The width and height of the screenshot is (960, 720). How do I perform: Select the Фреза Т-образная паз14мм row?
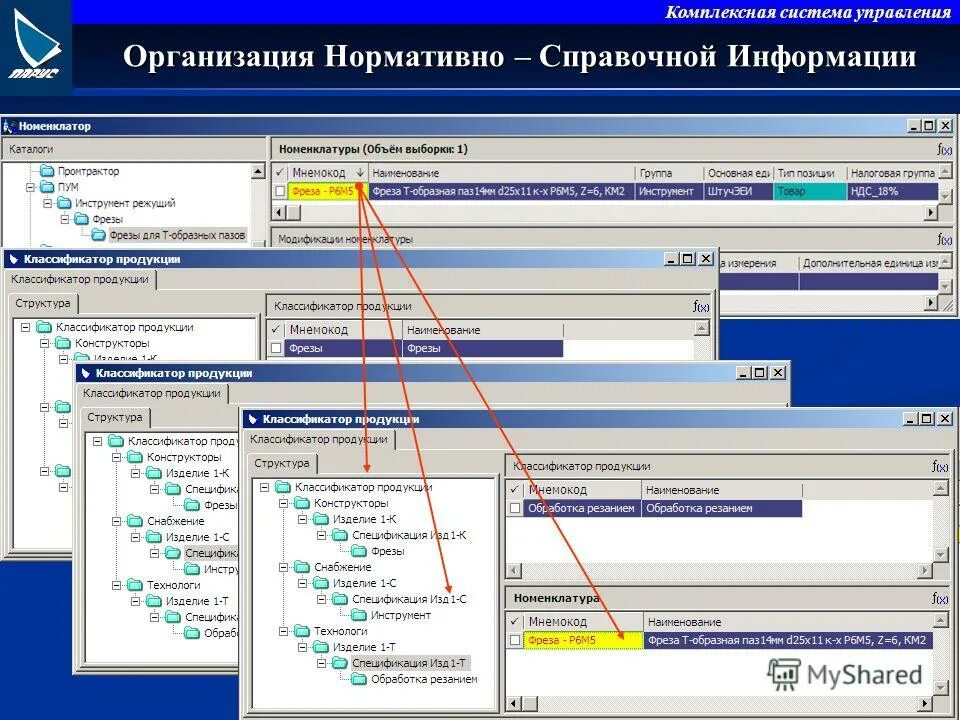pyautogui.click(x=500, y=189)
